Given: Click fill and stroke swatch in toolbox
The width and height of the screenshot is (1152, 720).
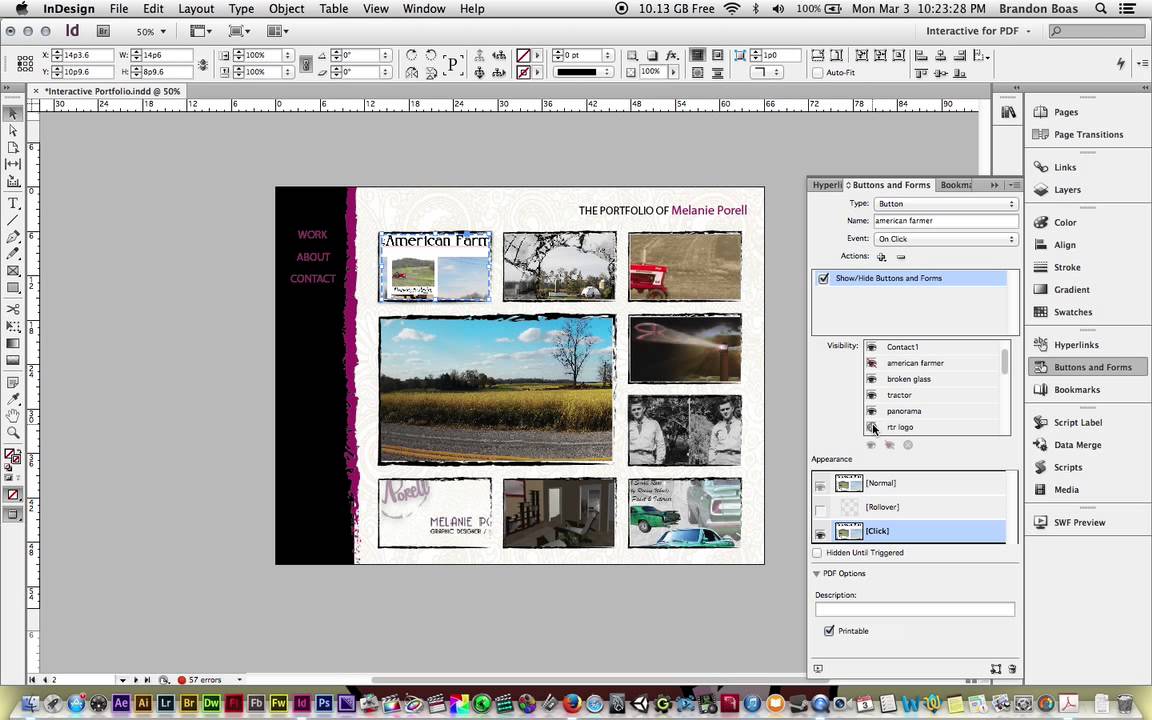Looking at the screenshot, I should point(12,458).
